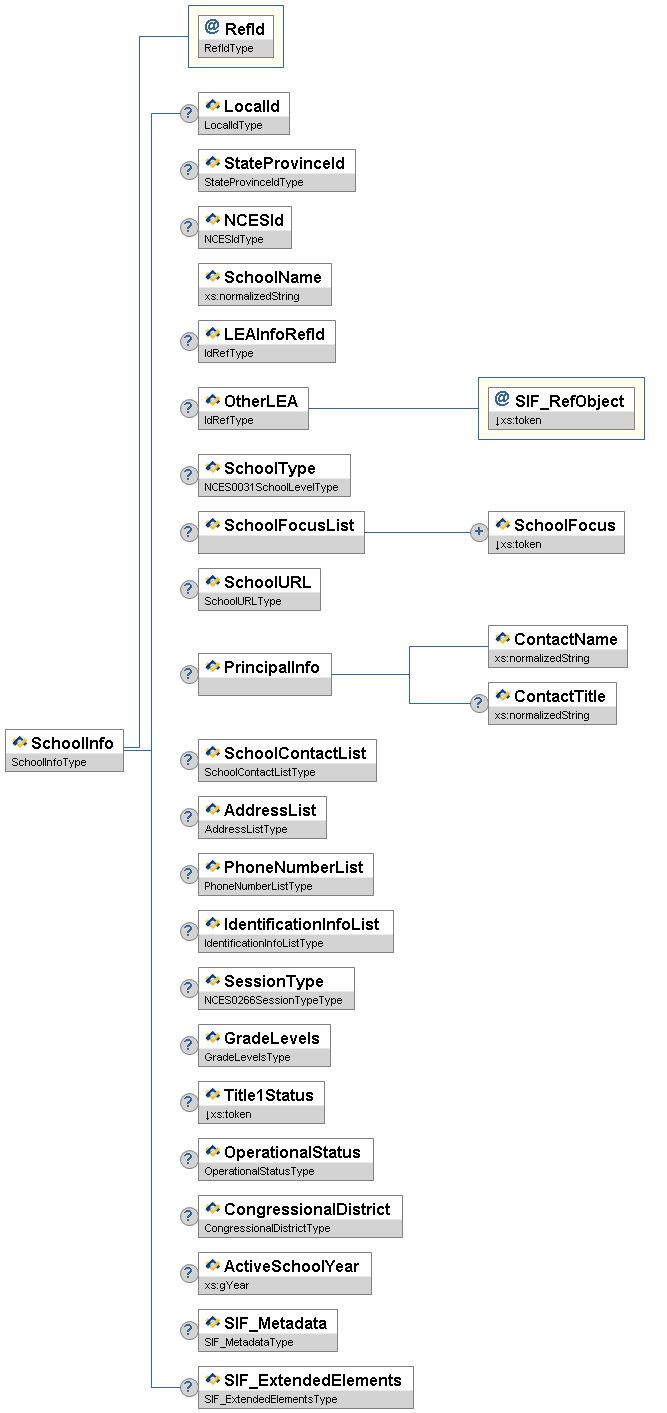
Task: Click the optional marker next to ContactTitle
Action: [479, 703]
